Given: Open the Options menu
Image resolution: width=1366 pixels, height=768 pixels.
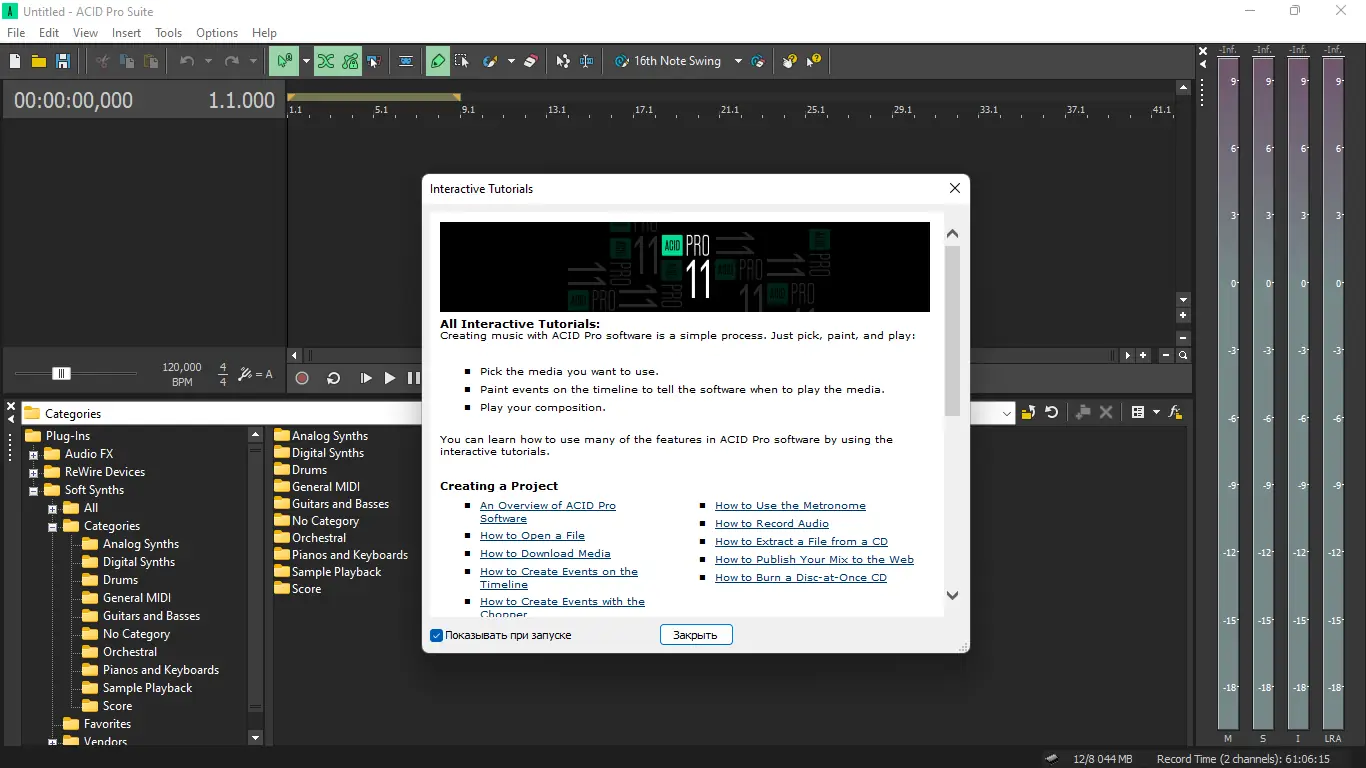Looking at the screenshot, I should [217, 33].
